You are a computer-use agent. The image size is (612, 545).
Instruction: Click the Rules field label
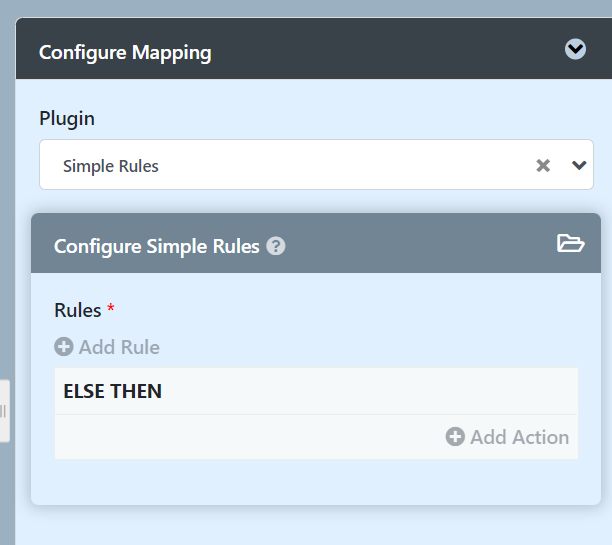[x=77, y=310]
